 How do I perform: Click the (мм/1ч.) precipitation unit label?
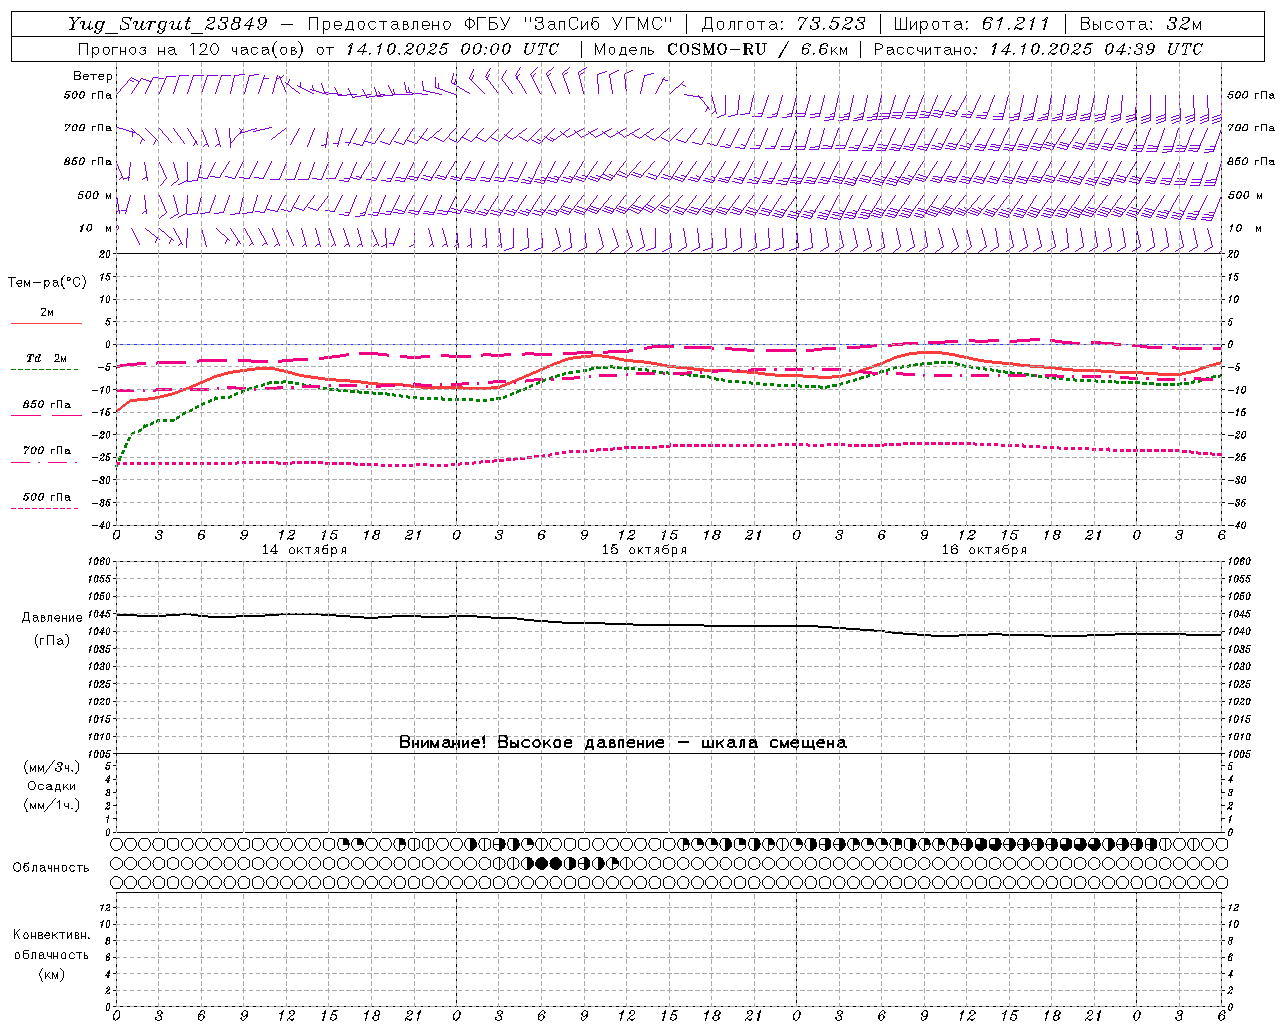52,805
